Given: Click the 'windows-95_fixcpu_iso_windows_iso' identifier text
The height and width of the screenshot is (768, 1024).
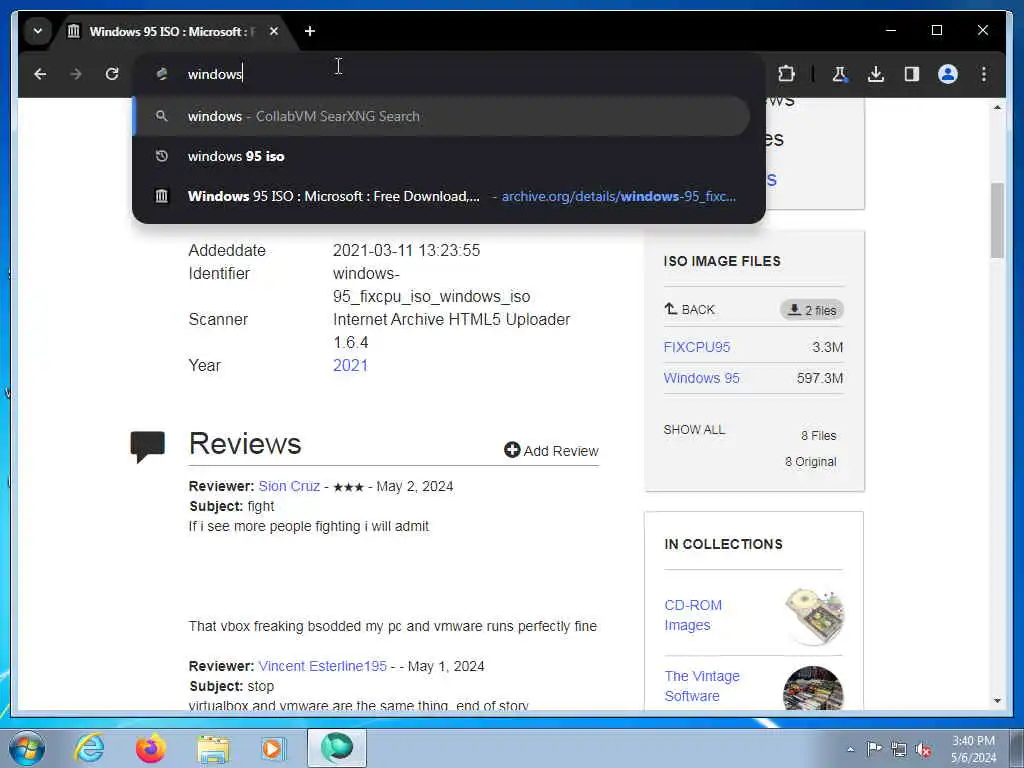Looking at the screenshot, I should (432, 285).
